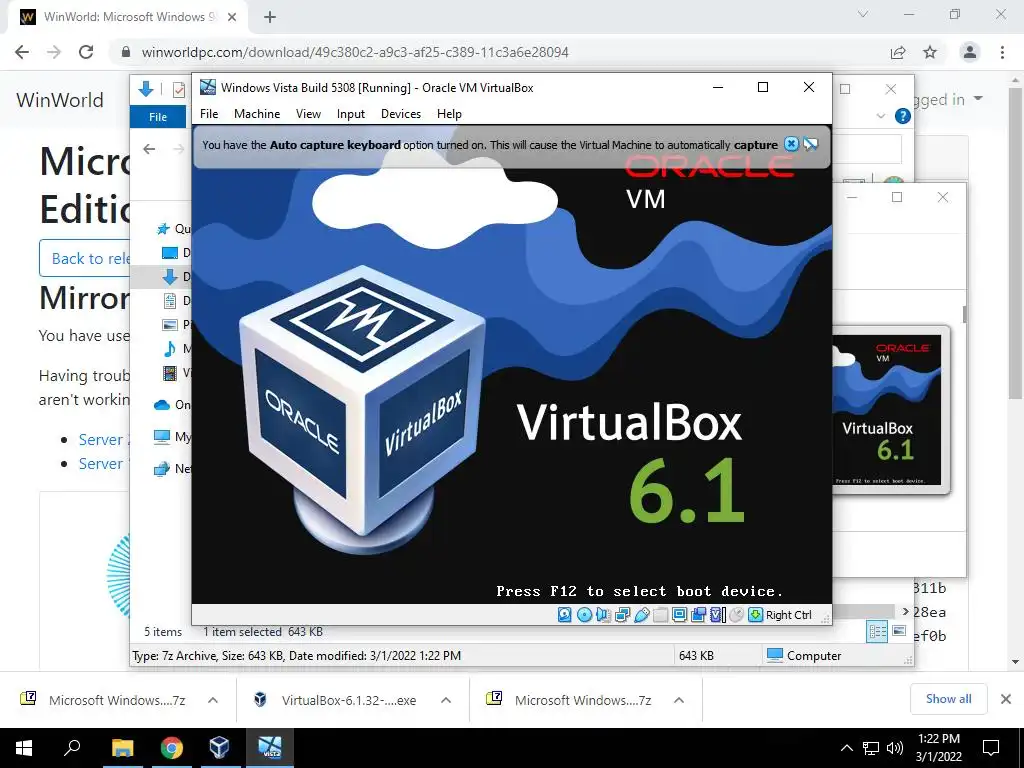Image resolution: width=1024 pixels, height=768 pixels.
Task: Select the Pictures item in Explorer sidebar
Action: click(x=170, y=325)
